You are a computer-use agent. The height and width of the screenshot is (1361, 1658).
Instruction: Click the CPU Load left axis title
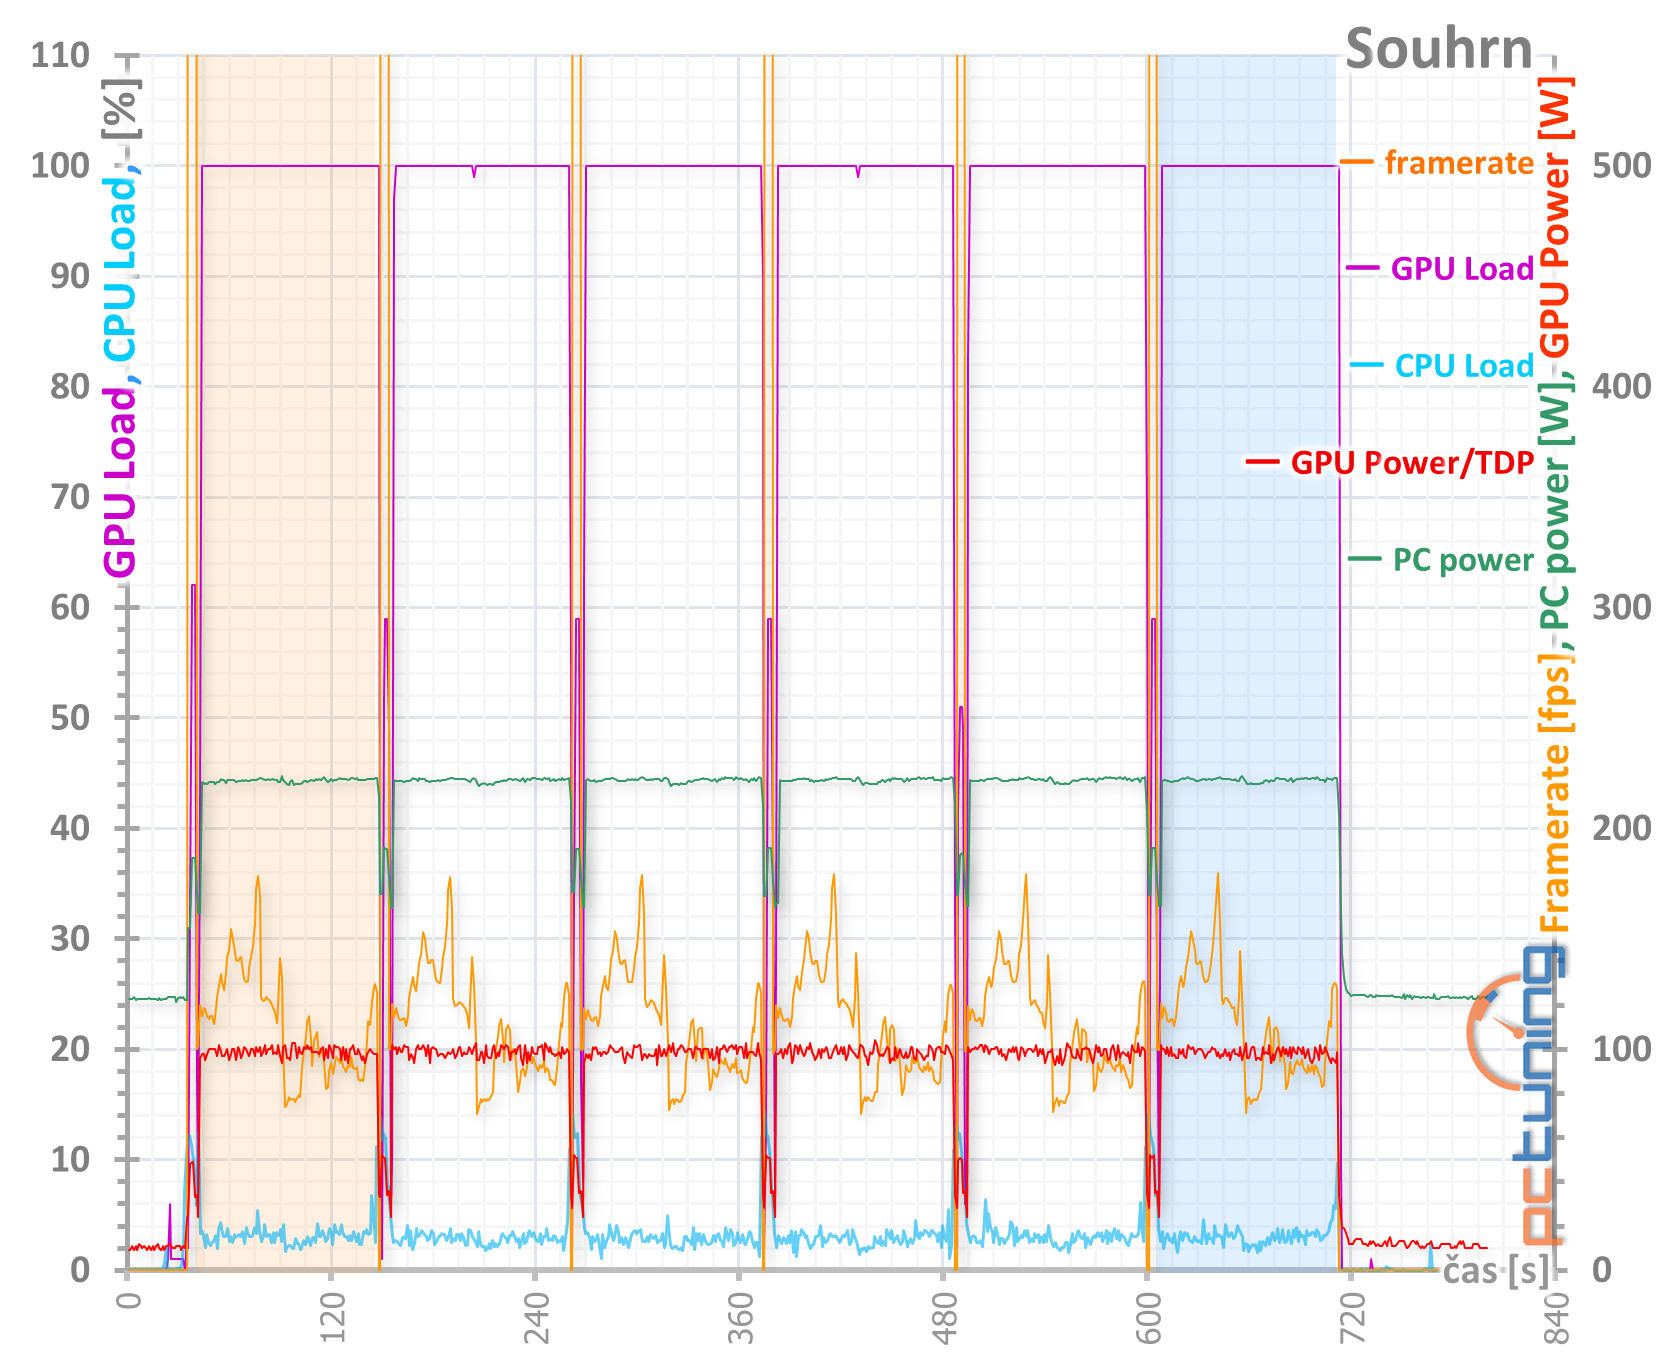pyautogui.click(x=120, y=270)
